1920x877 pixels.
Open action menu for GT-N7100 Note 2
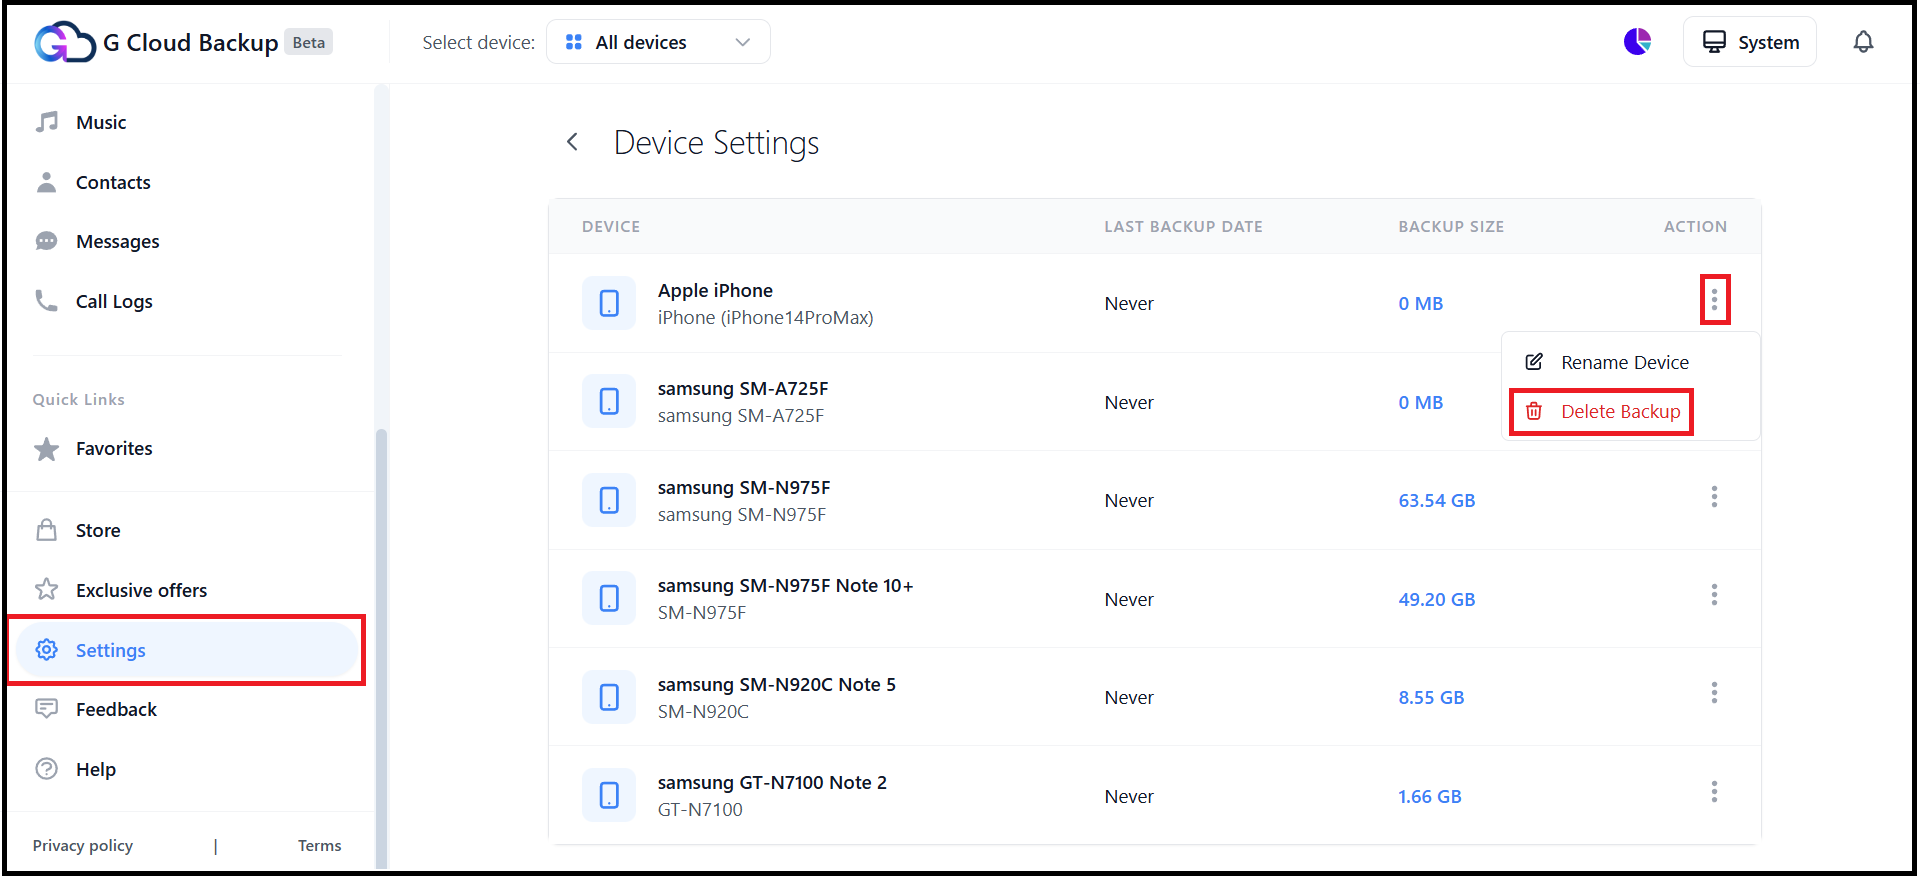(x=1714, y=792)
